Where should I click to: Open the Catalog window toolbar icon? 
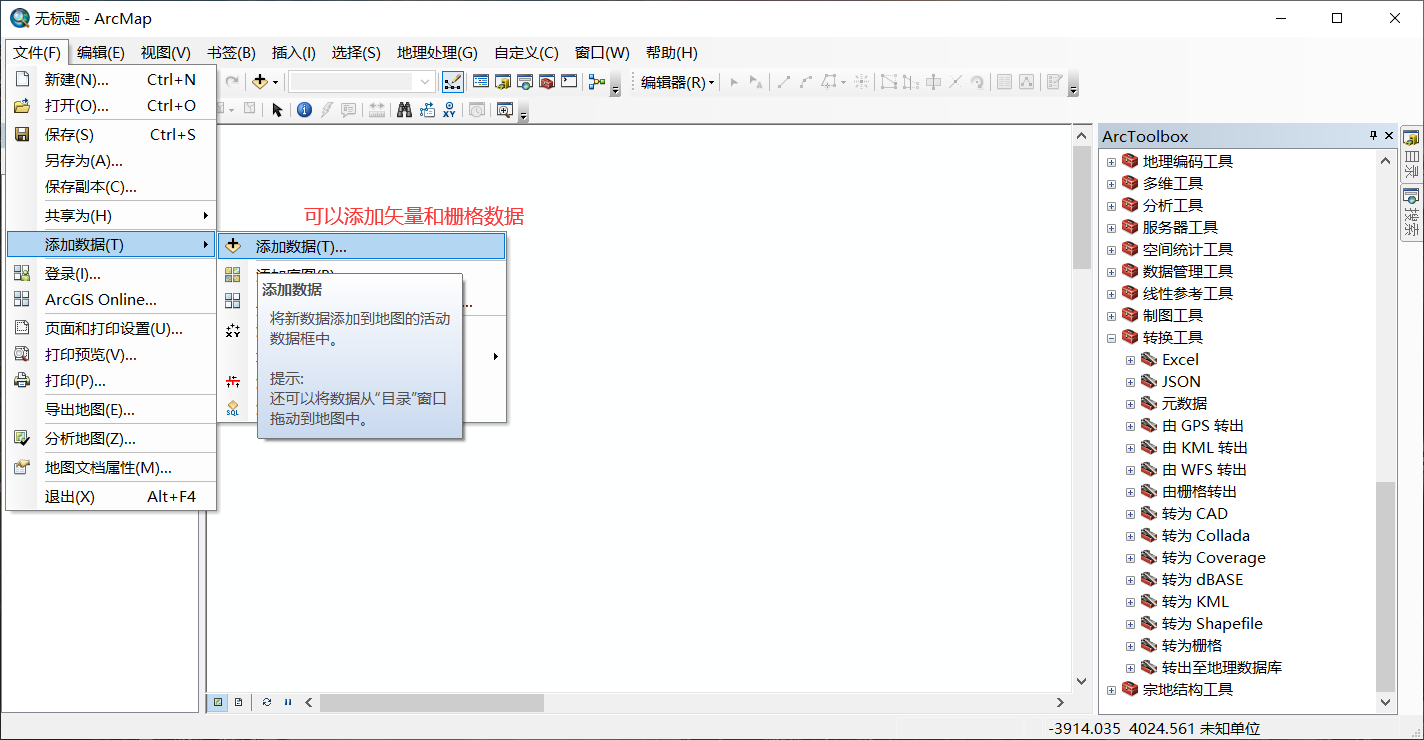pos(503,82)
